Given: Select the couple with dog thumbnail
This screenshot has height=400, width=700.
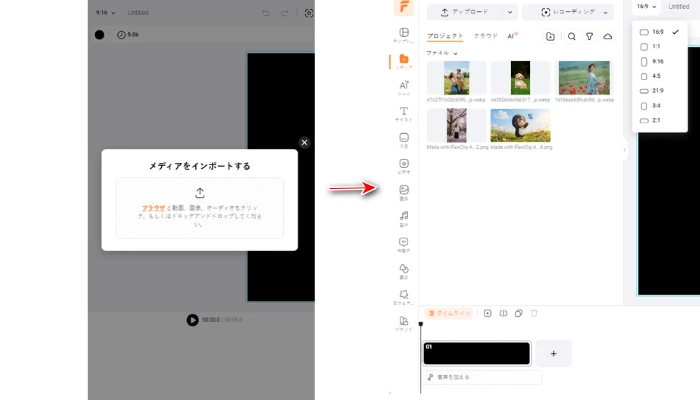Looking at the screenshot, I should click(456, 78).
